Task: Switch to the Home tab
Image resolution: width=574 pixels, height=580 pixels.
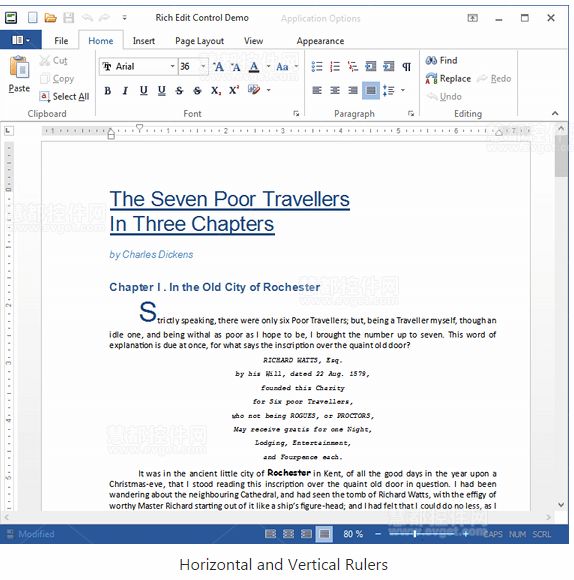Action: coord(101,41)
